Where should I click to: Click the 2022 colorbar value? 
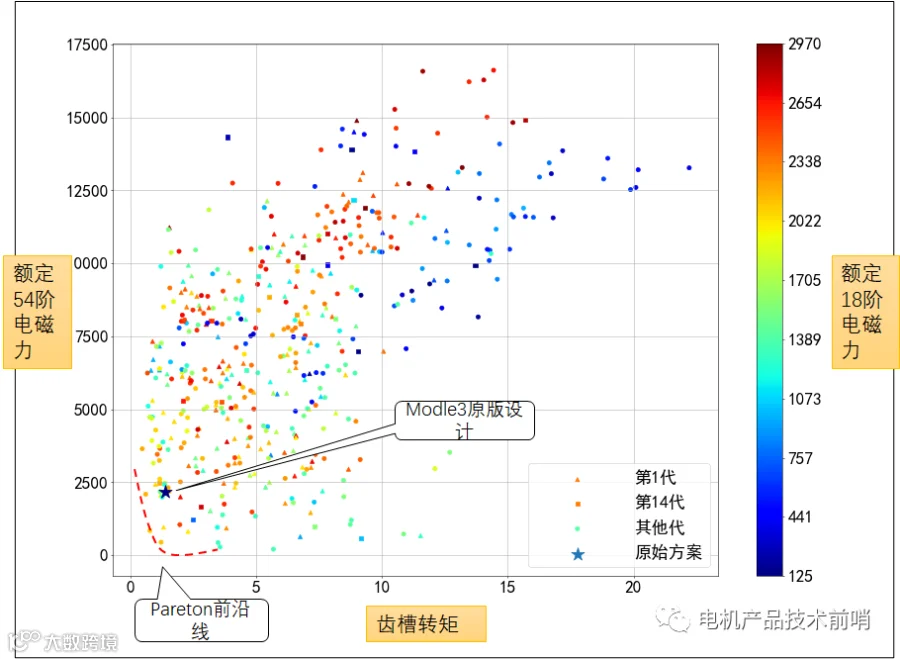[x=804, y=221]
